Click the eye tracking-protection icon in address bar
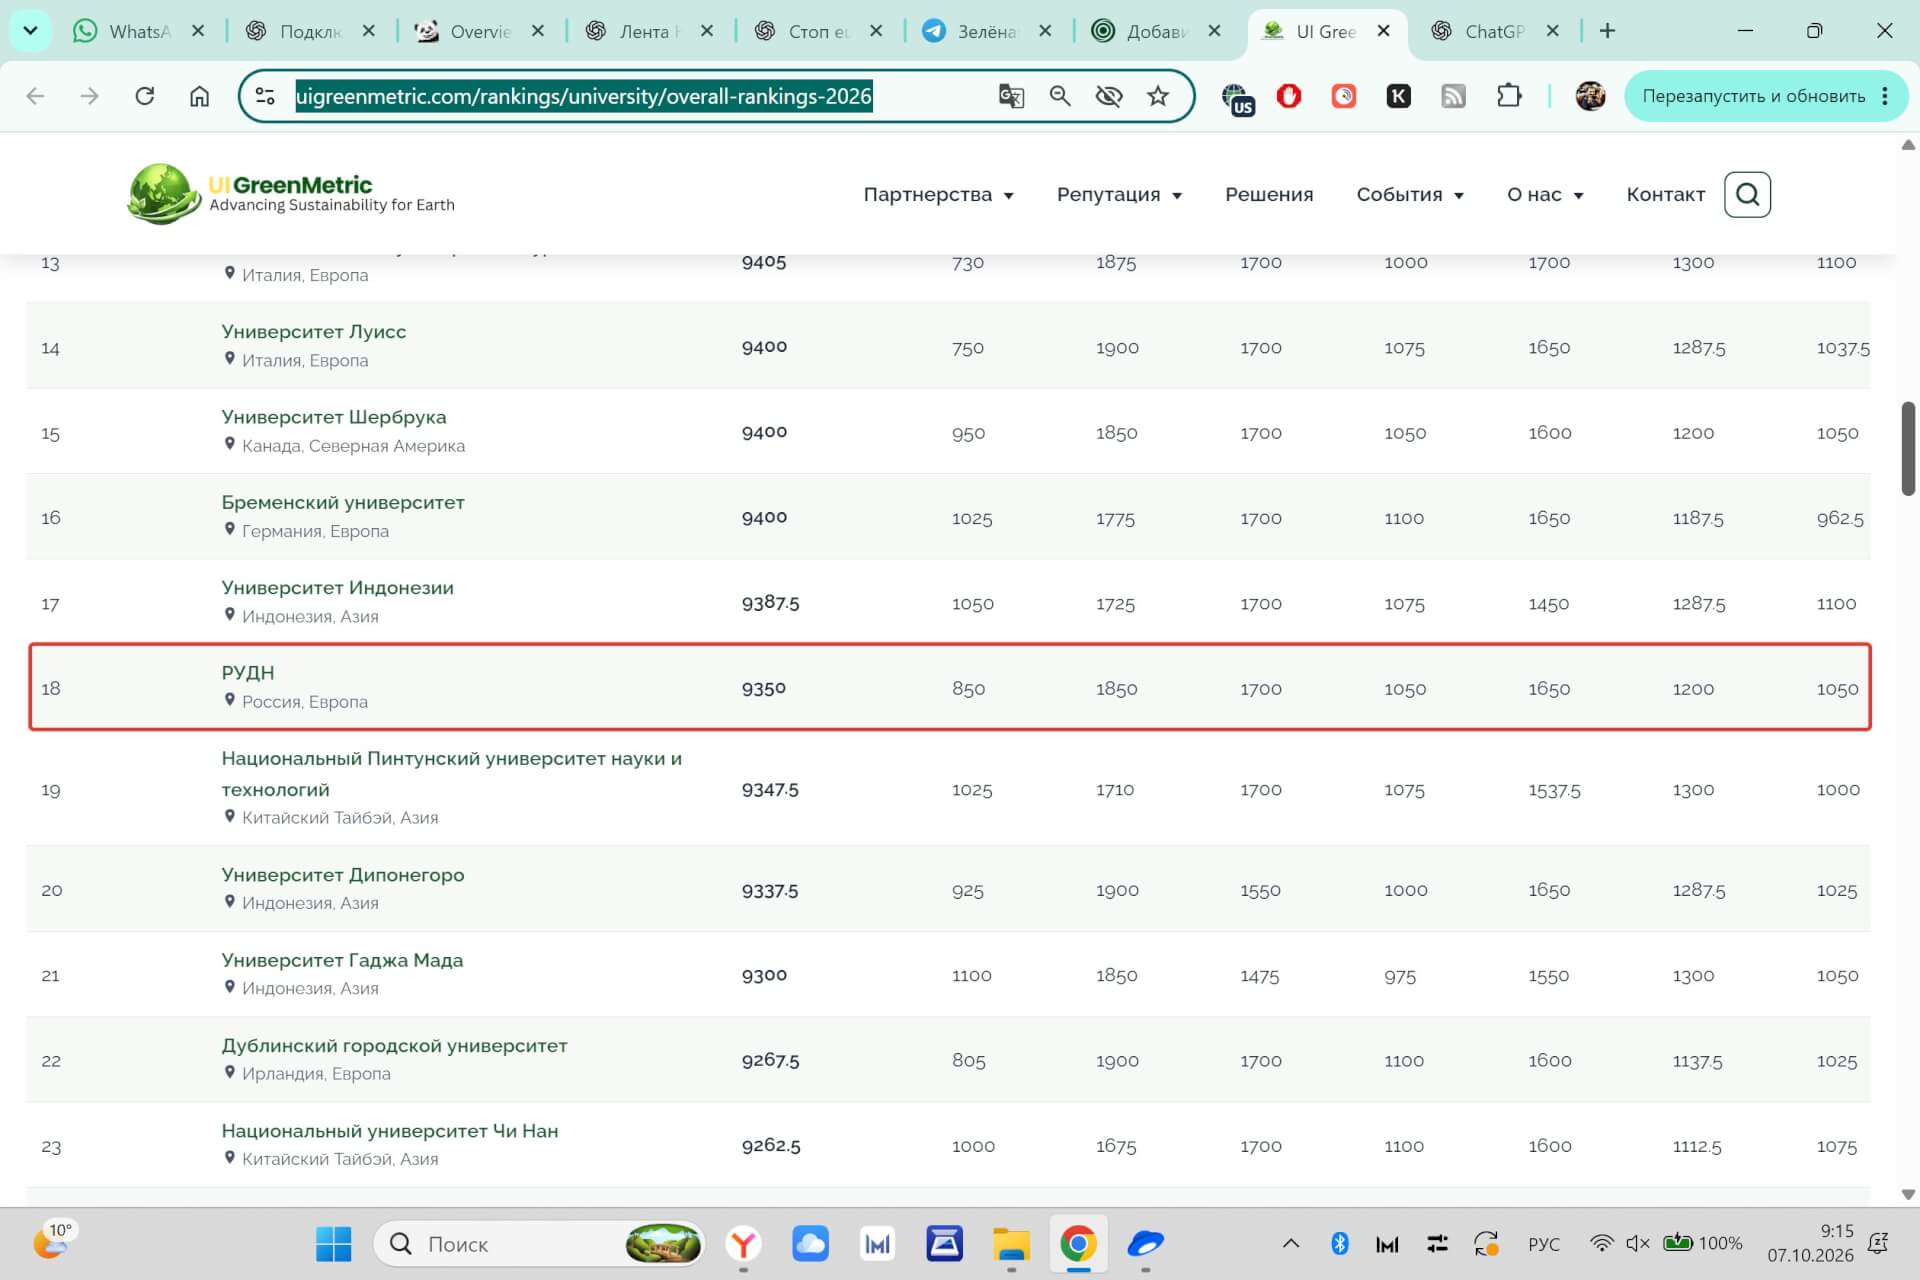The height and width of the screenshot is (1280, 1920). 1109,96
